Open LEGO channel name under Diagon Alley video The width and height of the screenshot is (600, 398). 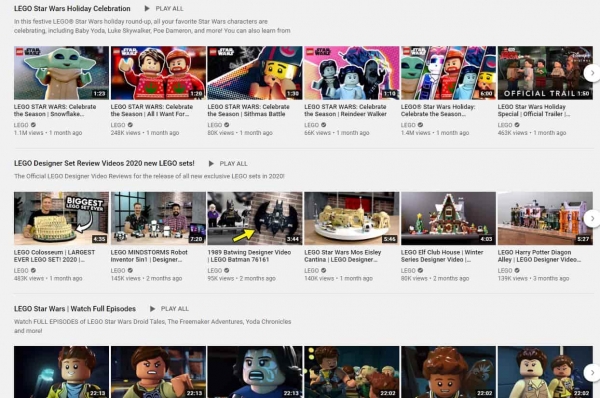[x=505, y=271]
